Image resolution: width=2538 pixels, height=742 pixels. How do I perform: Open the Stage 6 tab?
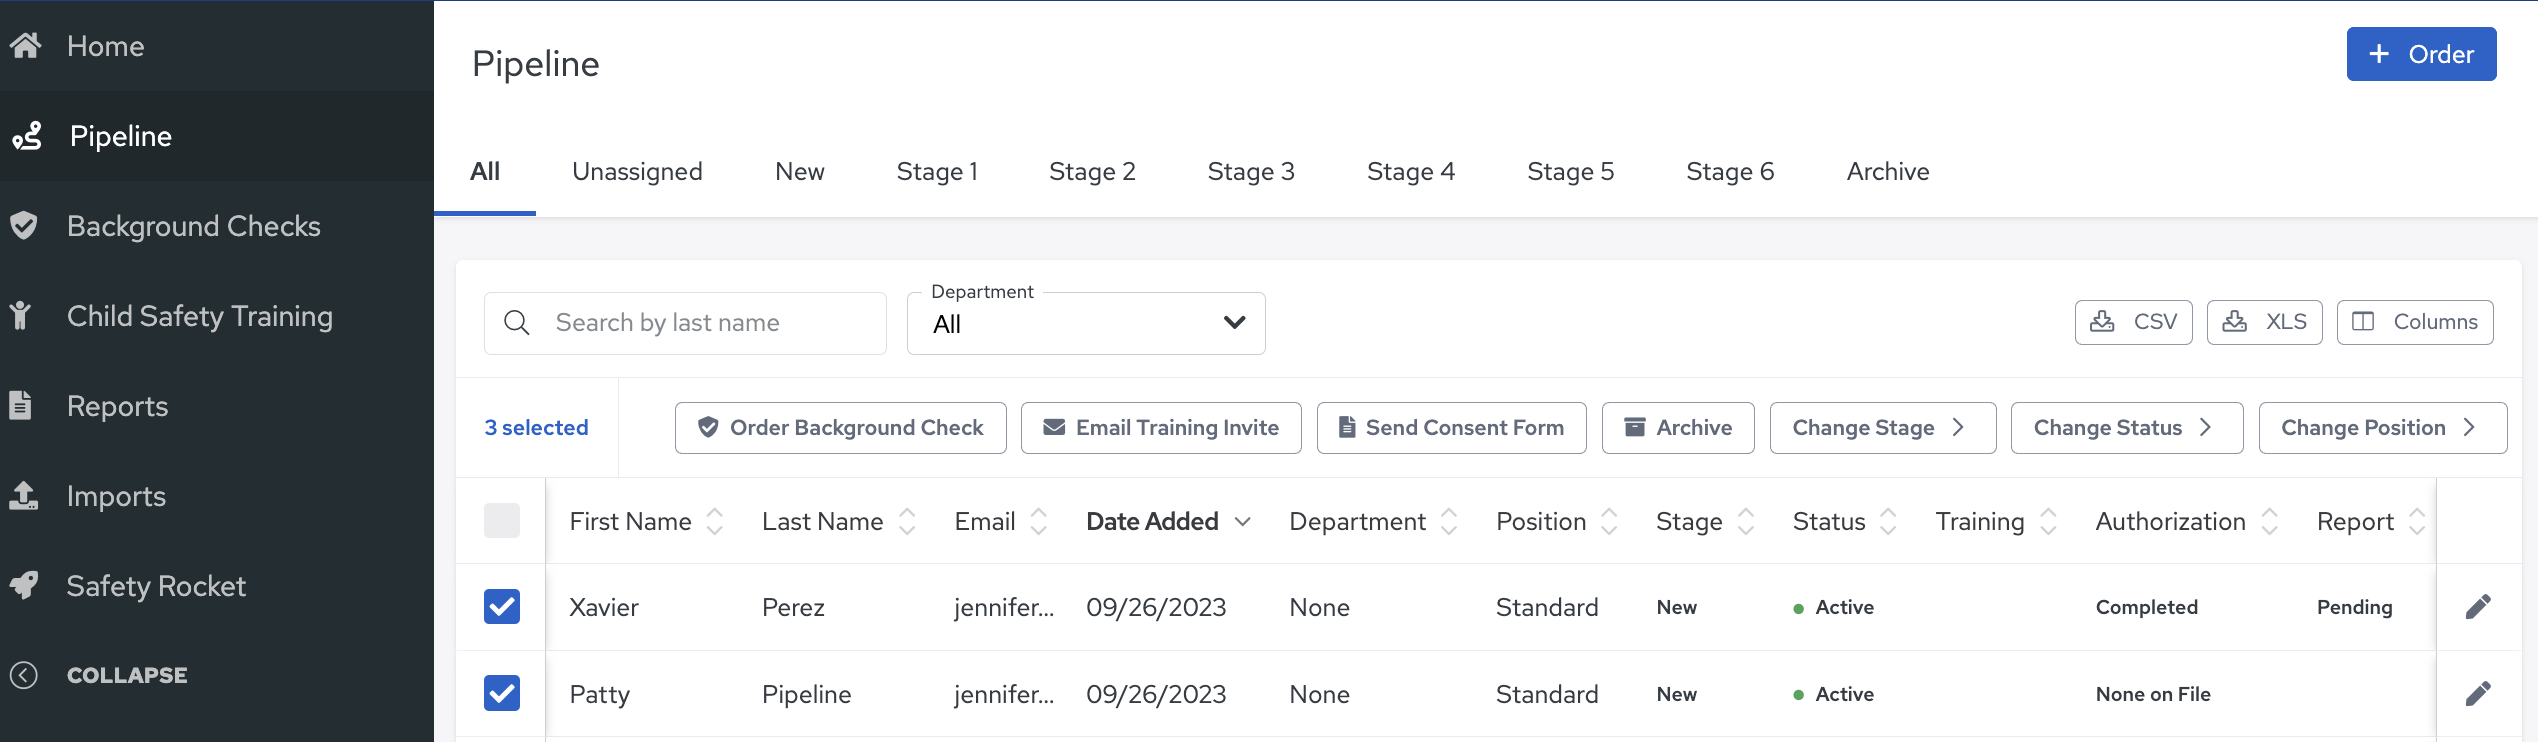coord(1730,171)
